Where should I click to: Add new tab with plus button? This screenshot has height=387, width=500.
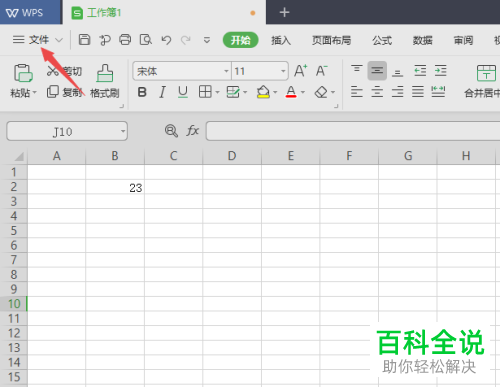point(284,13)
